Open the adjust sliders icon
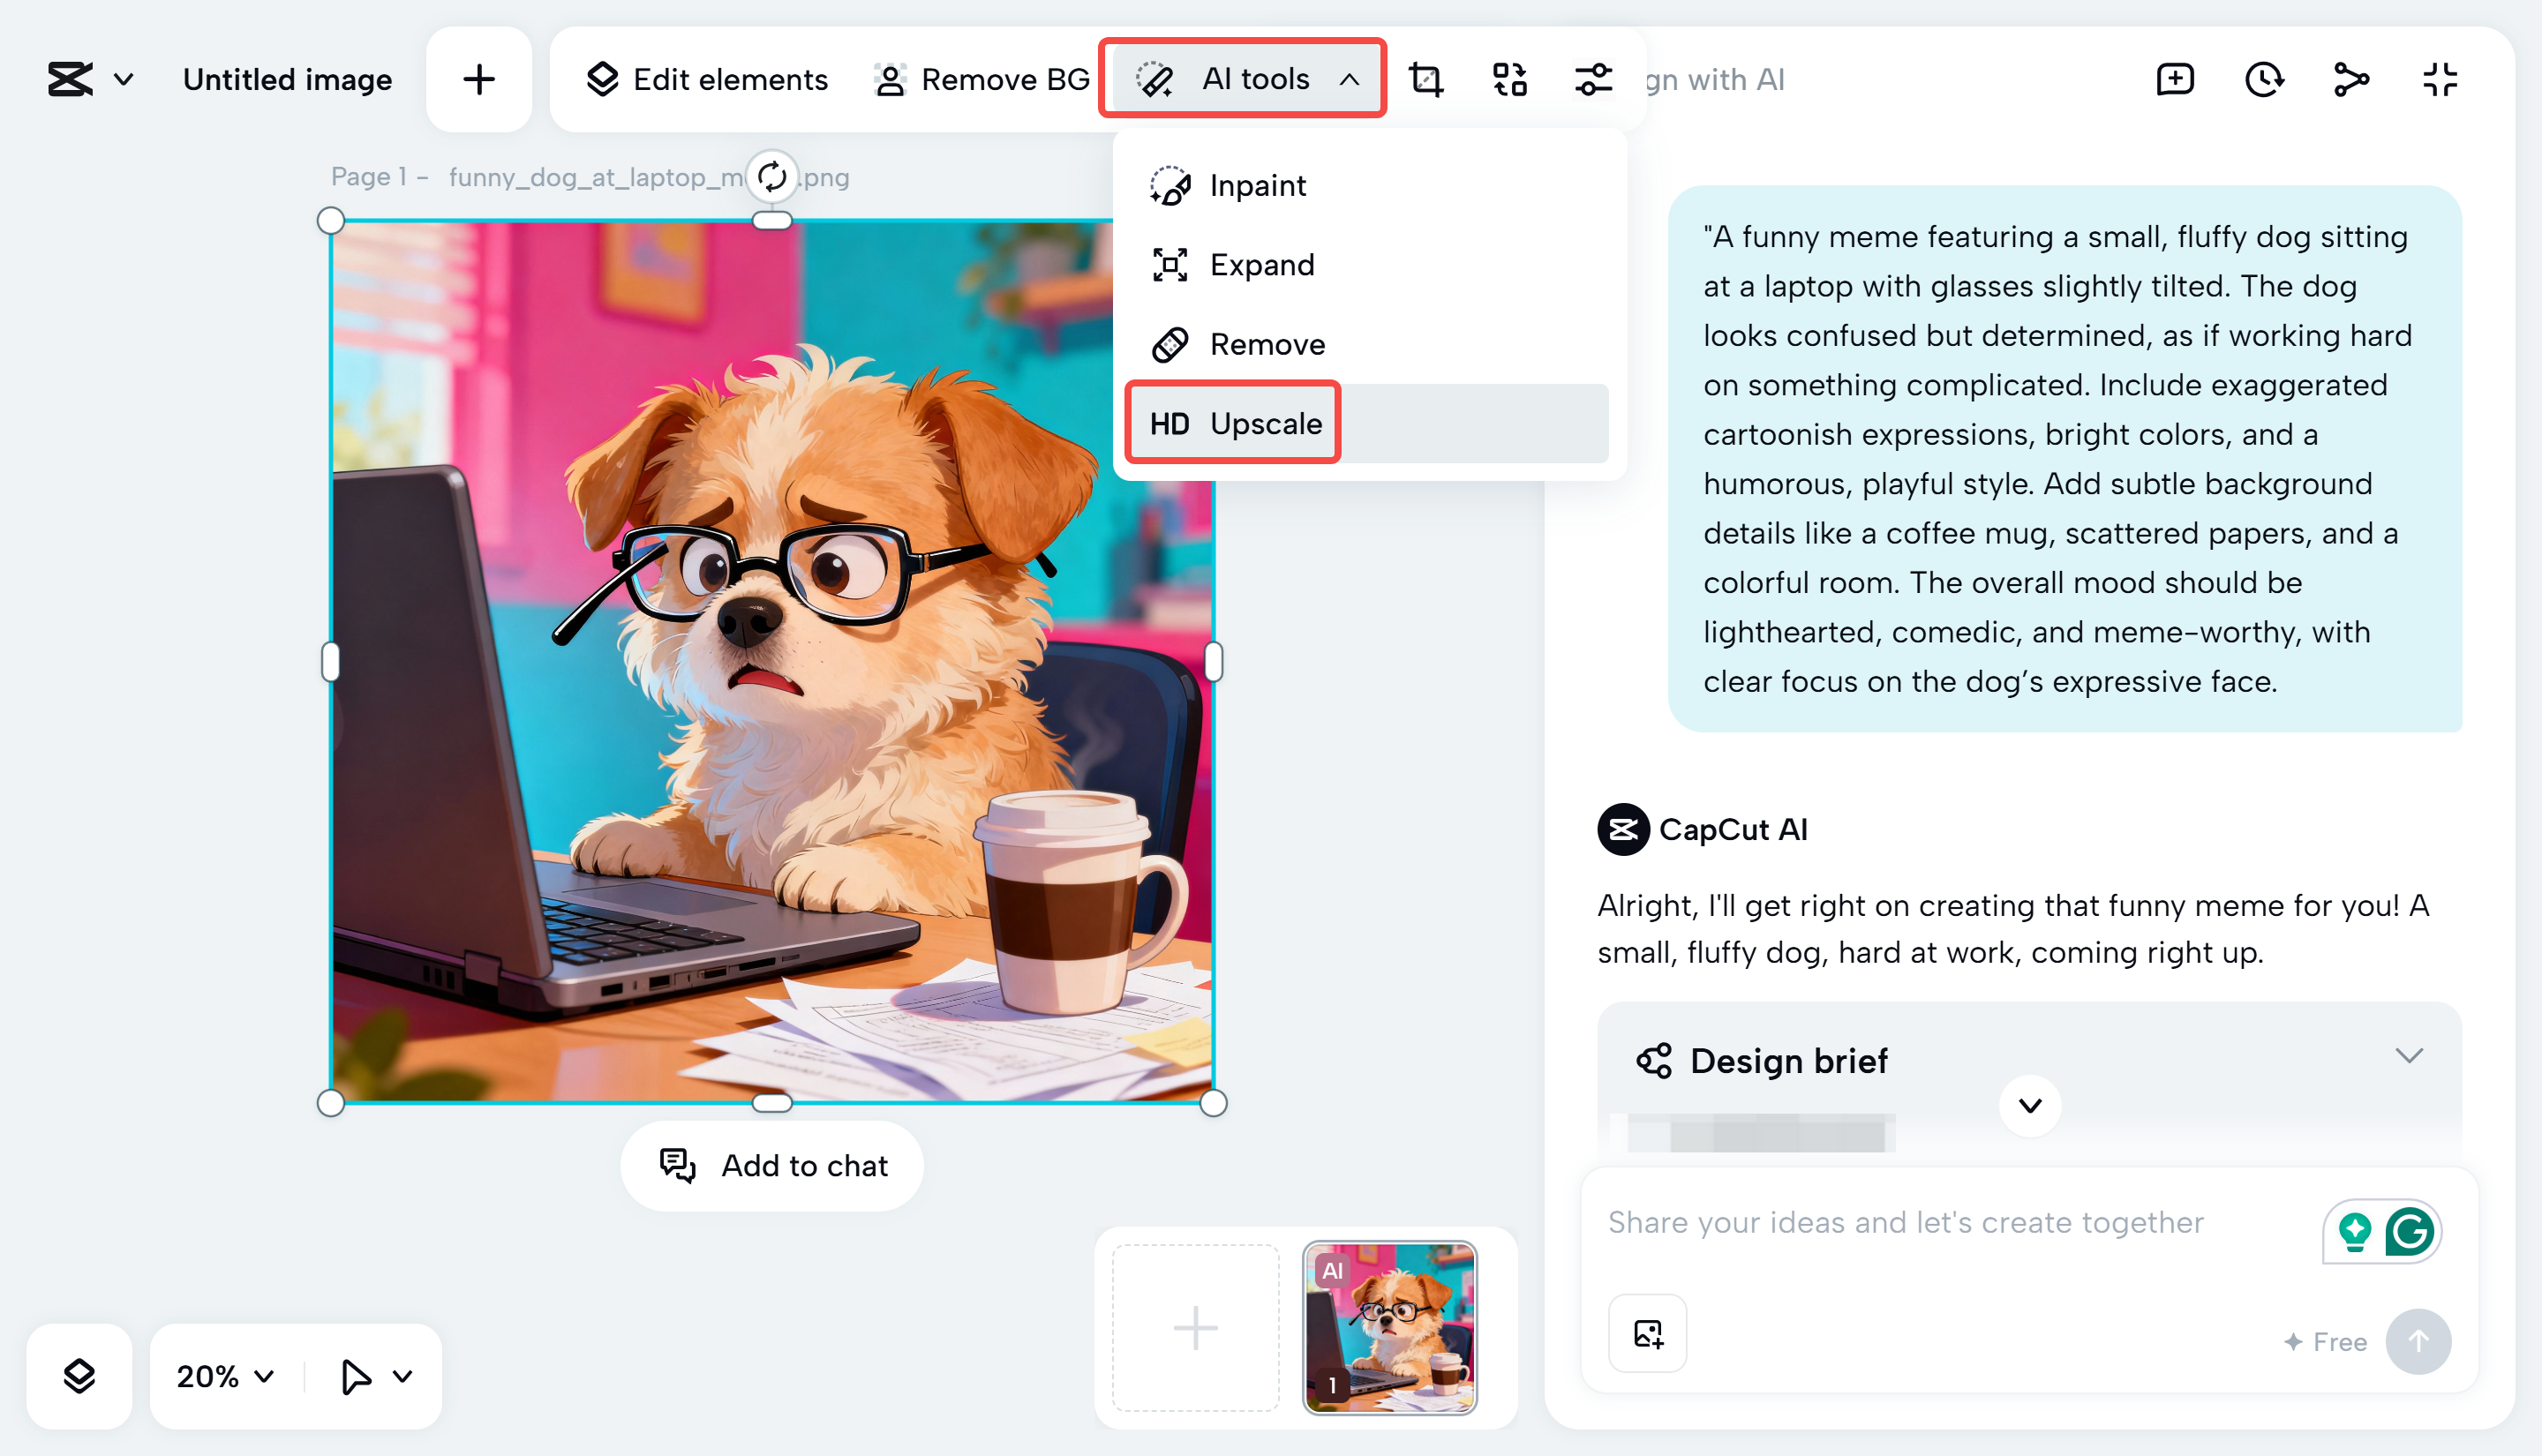This screenshot has width=2542, height=1456. point(1593,79)
